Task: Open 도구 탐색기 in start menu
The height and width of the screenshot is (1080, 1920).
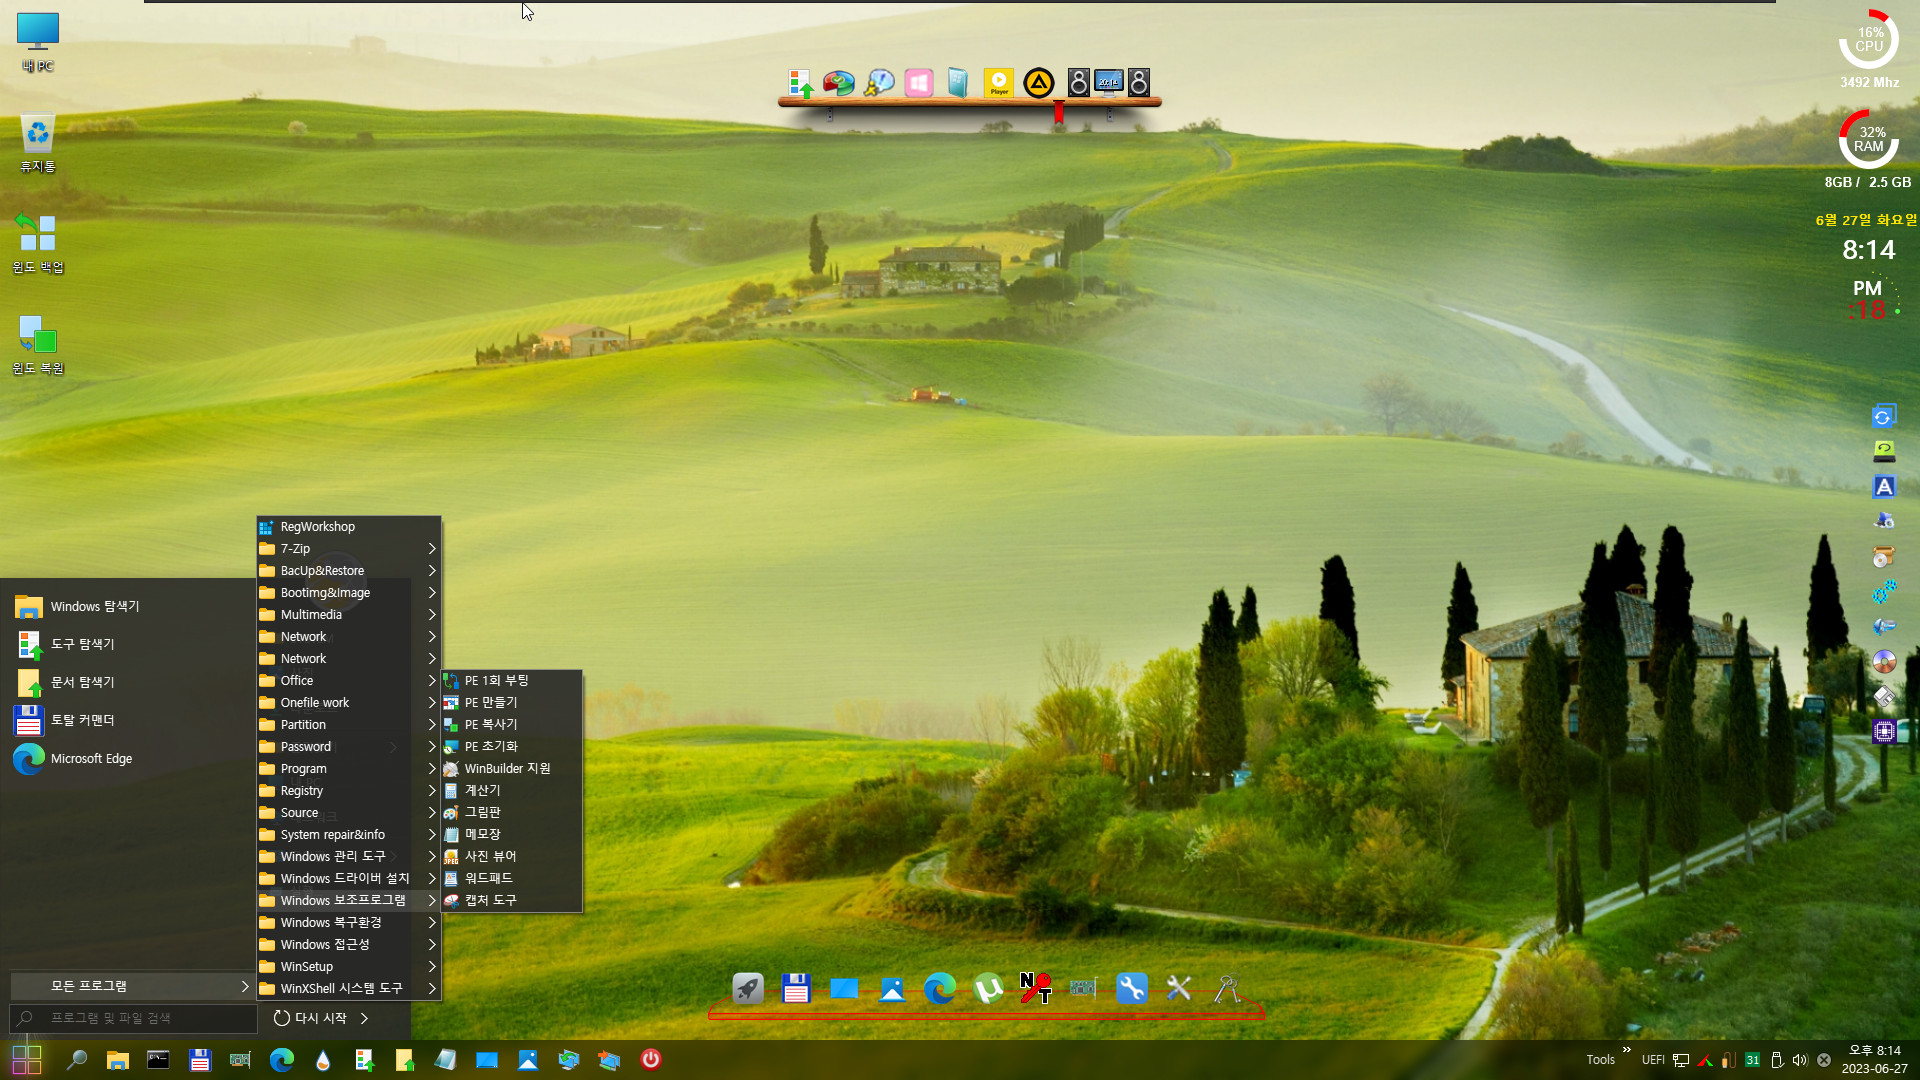Action: [x=130, y=644]
